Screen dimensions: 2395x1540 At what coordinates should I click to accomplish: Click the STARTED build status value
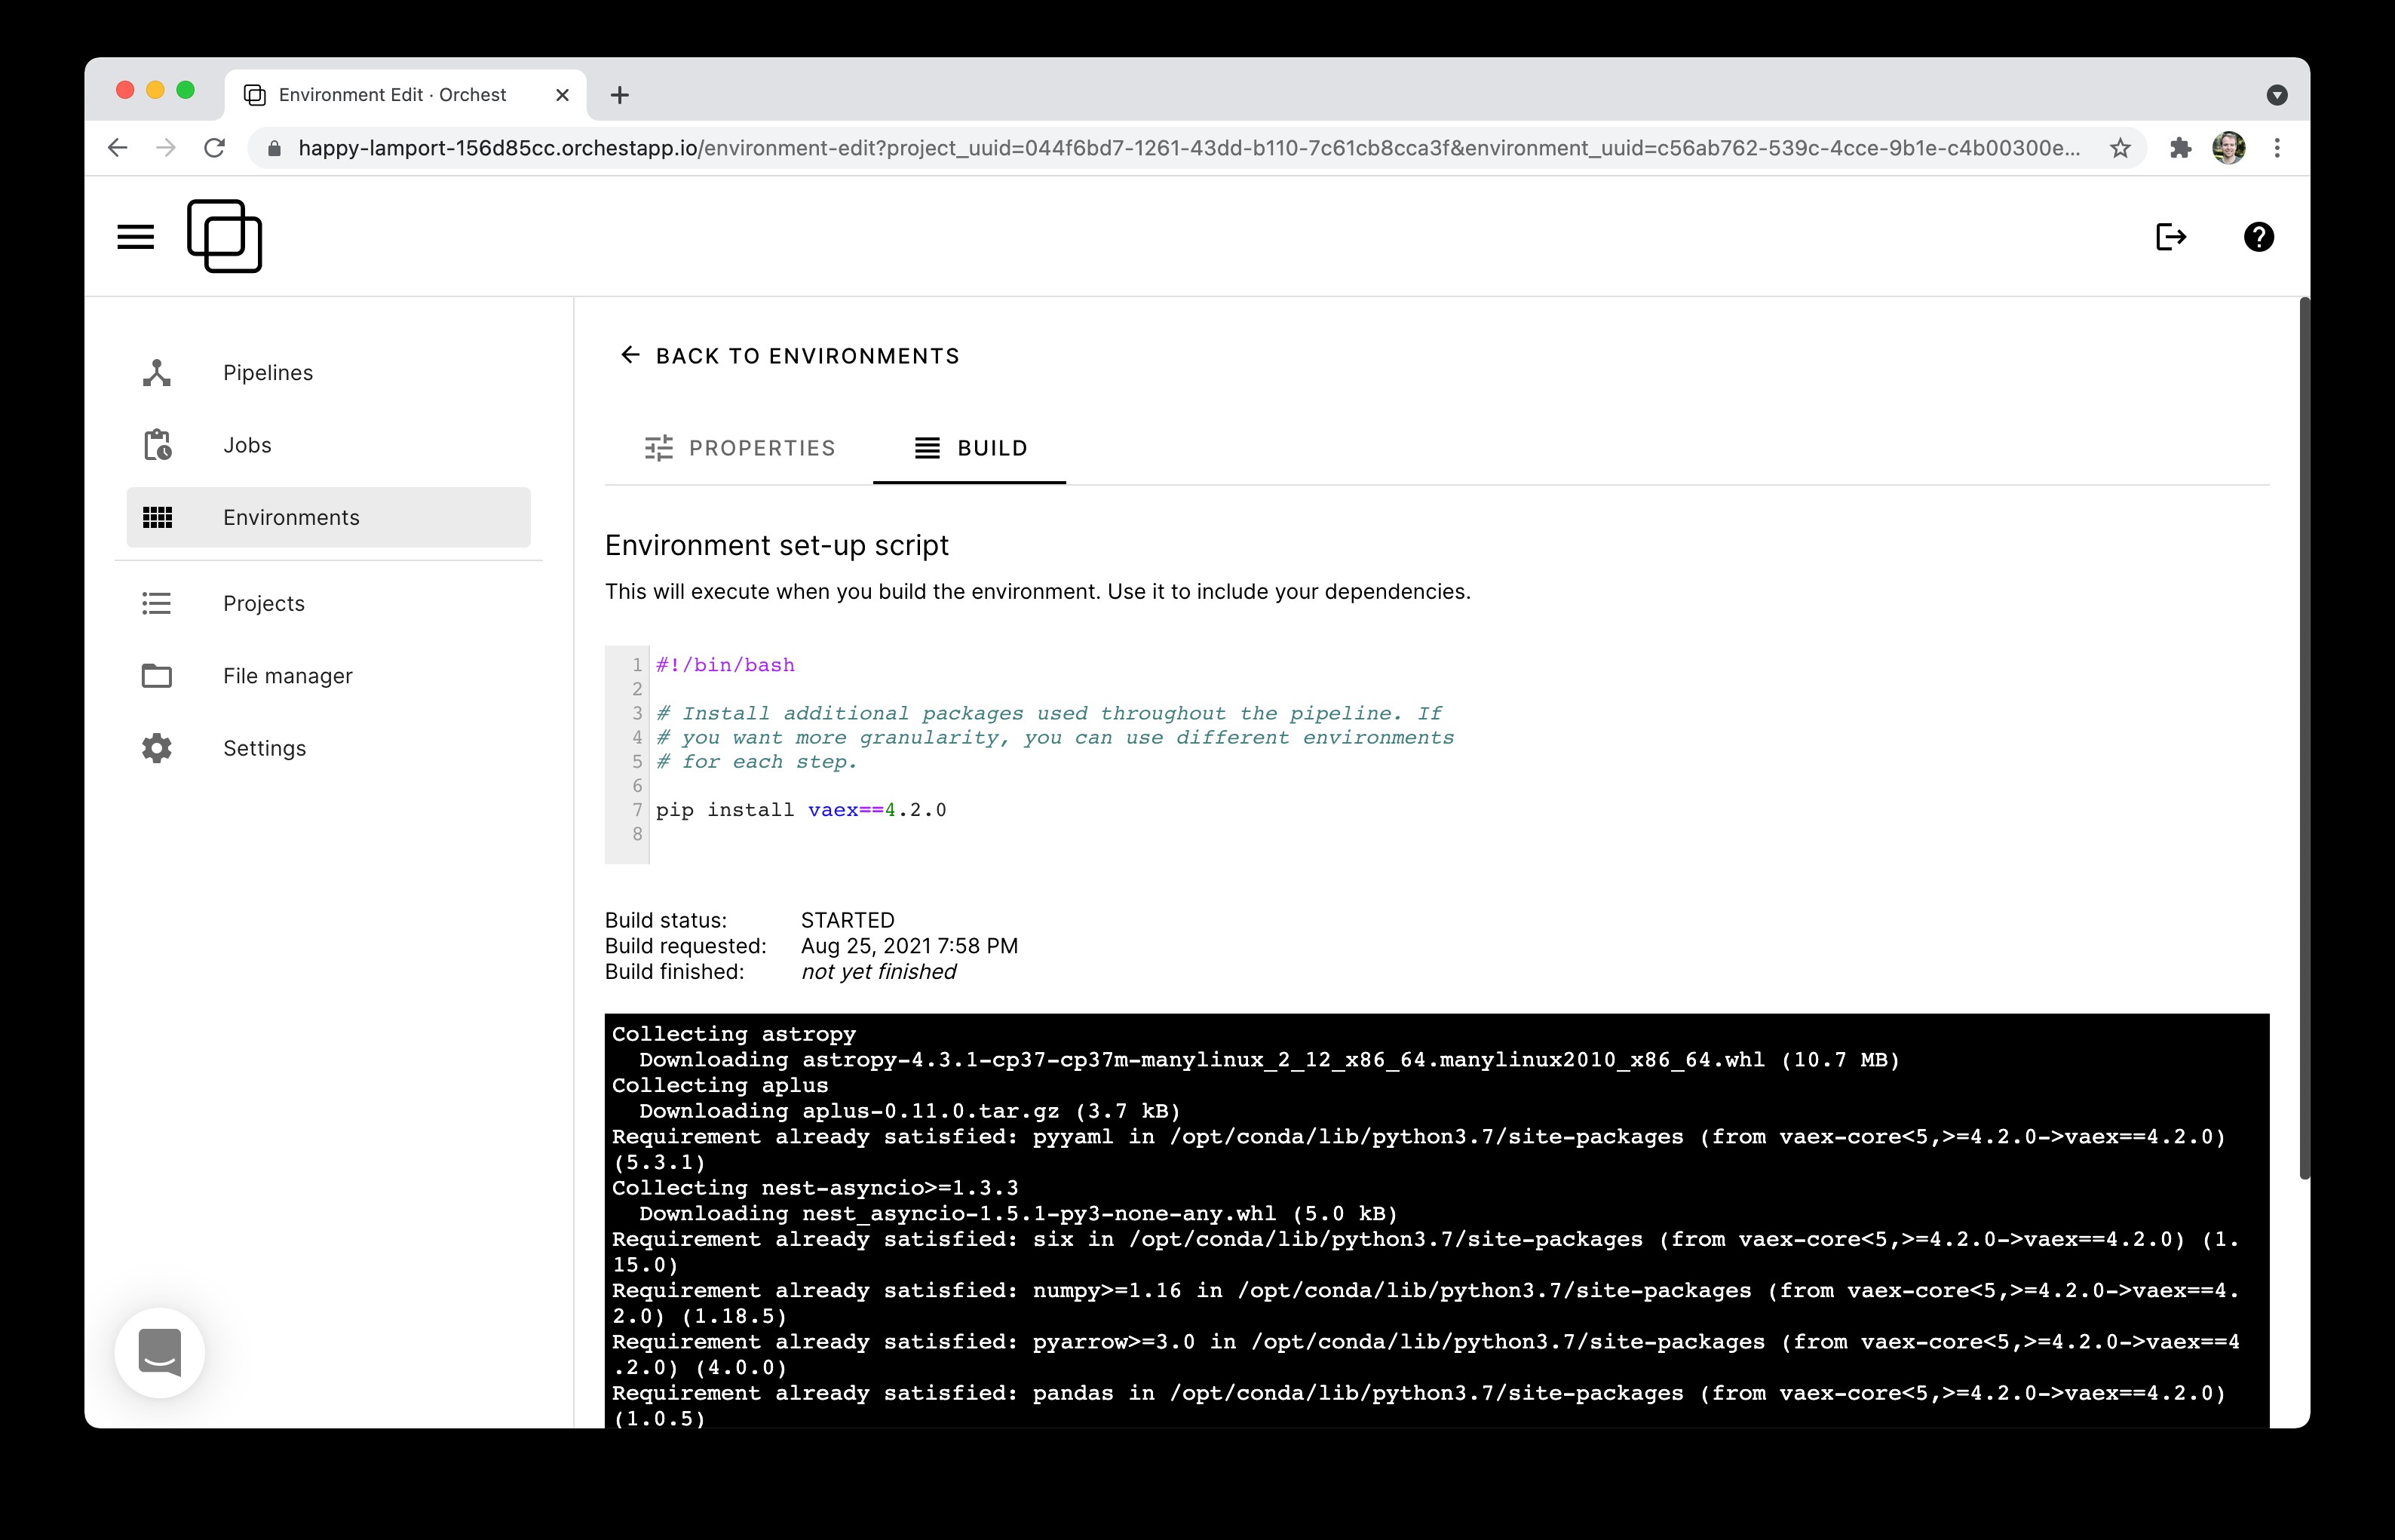pos(848,920)
